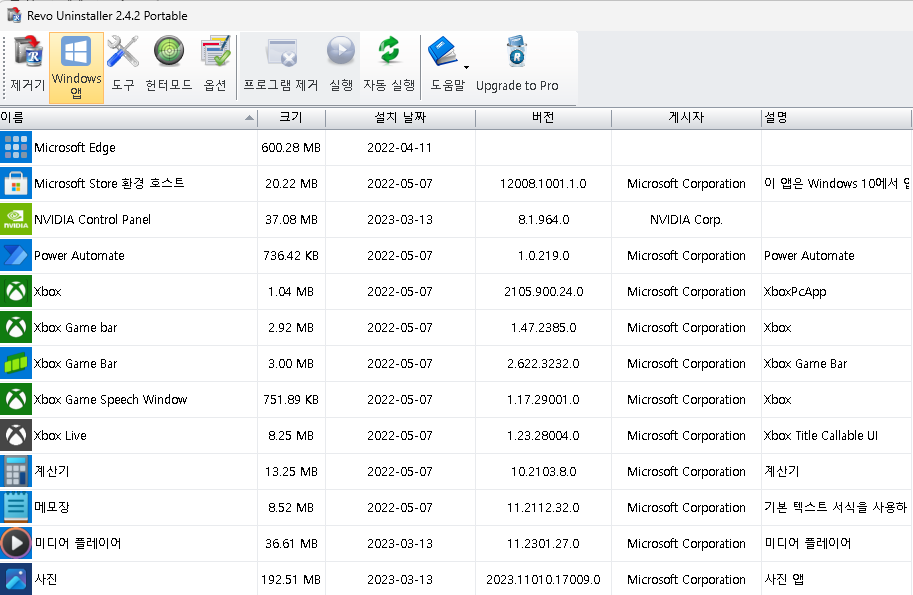Click the Power Automate app icon
This screenshot has width=913, height=595.
pos(16,256)
